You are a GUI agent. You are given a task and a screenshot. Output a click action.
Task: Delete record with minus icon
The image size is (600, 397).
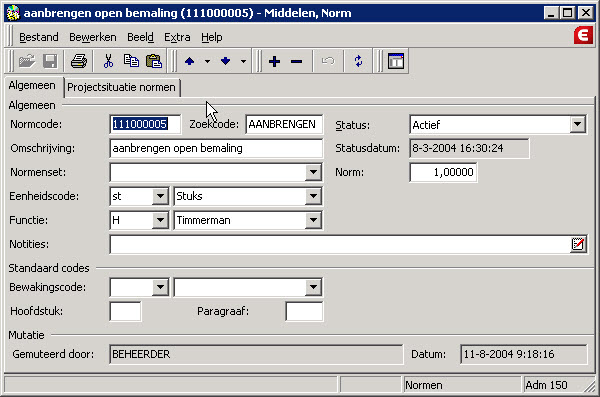click(x=297, y=61)
